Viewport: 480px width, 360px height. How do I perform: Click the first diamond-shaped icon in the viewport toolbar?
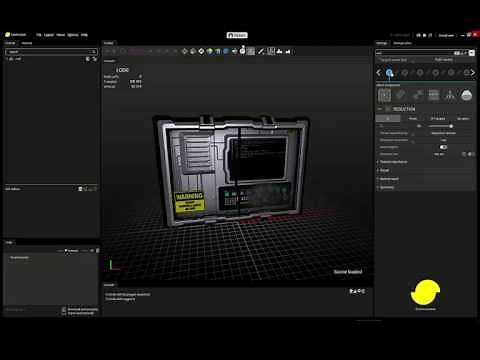tap(185, 51)
